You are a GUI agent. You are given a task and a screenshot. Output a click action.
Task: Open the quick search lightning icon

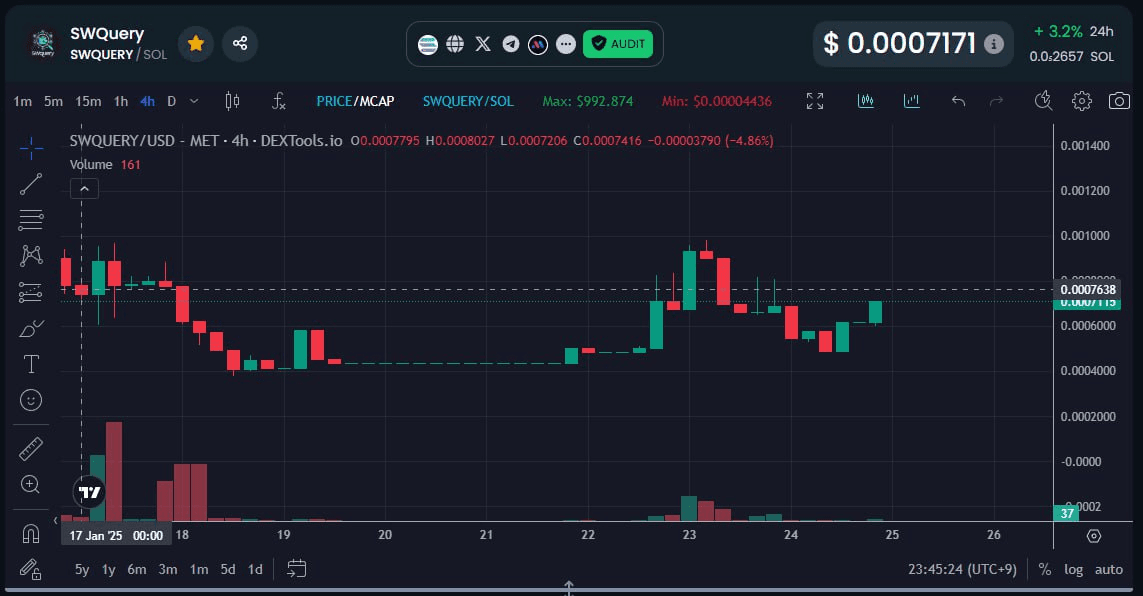tap(1044, 101)
